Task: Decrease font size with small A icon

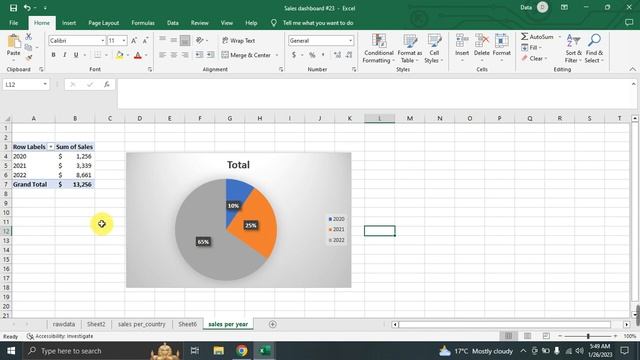Action: [145, 40]
